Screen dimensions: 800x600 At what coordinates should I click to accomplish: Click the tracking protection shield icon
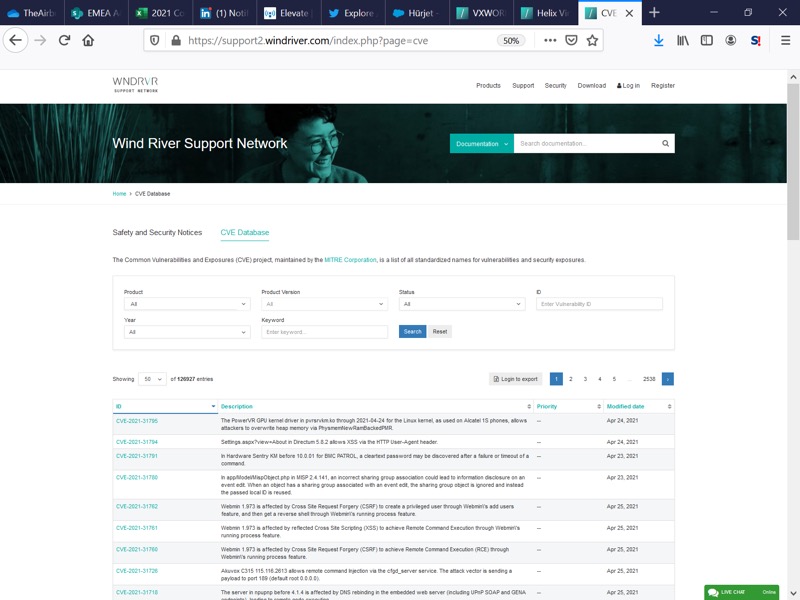pos(155,40)
